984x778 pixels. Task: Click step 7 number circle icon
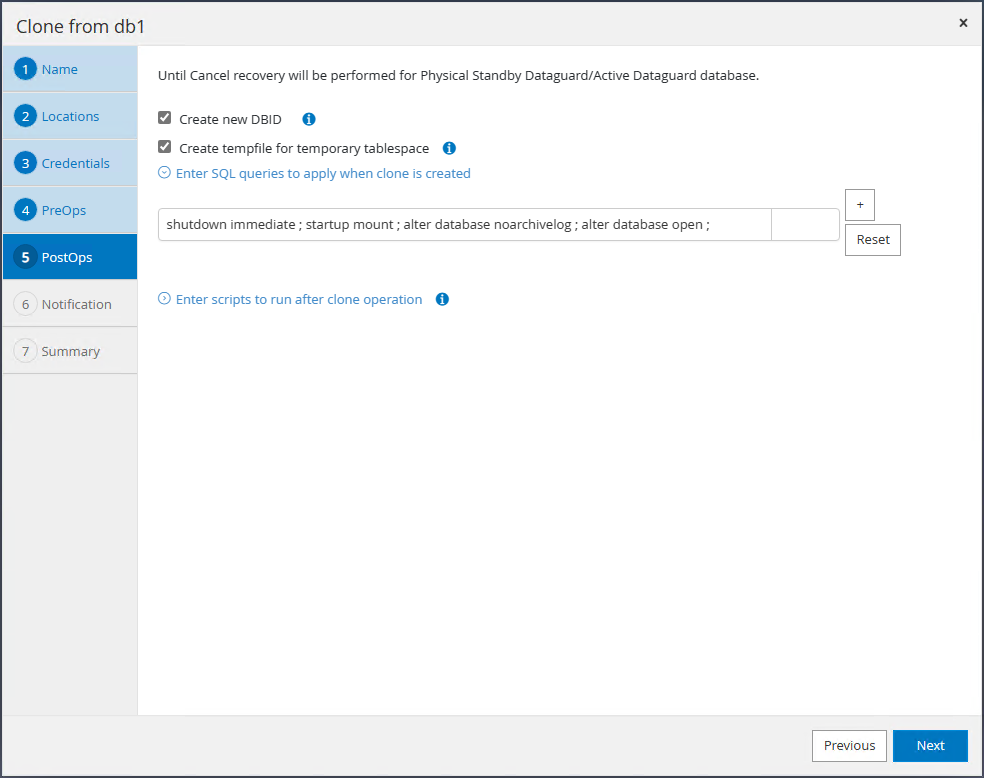(x=25, y=351)
